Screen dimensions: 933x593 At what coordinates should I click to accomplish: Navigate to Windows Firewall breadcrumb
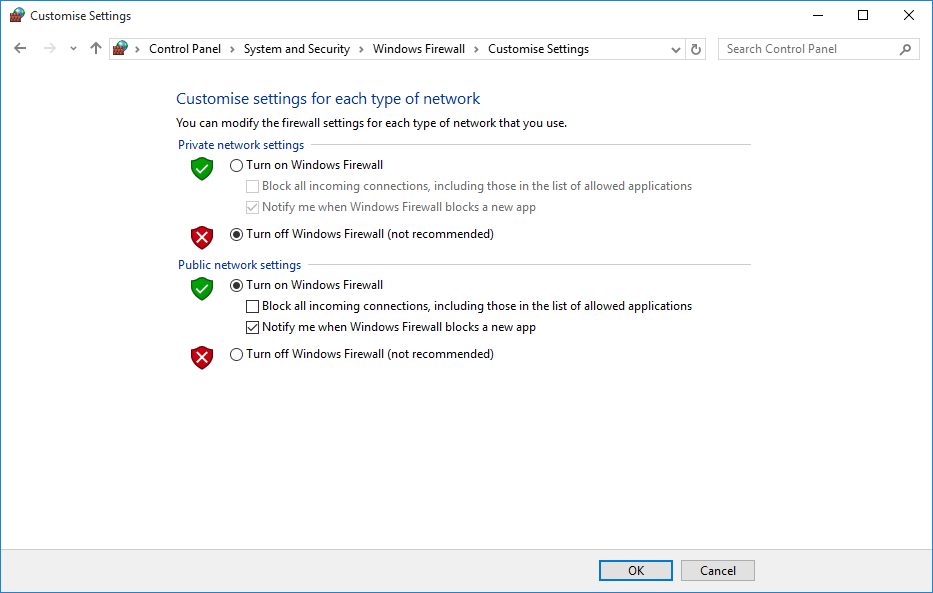pos(419,49)
